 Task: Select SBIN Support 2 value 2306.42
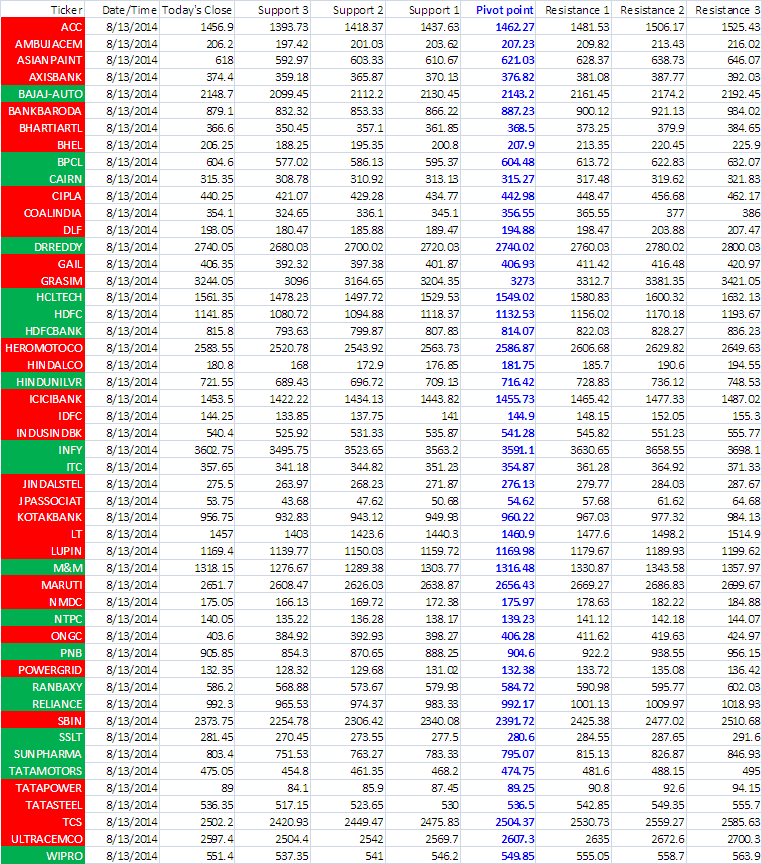tap(364, 721)
